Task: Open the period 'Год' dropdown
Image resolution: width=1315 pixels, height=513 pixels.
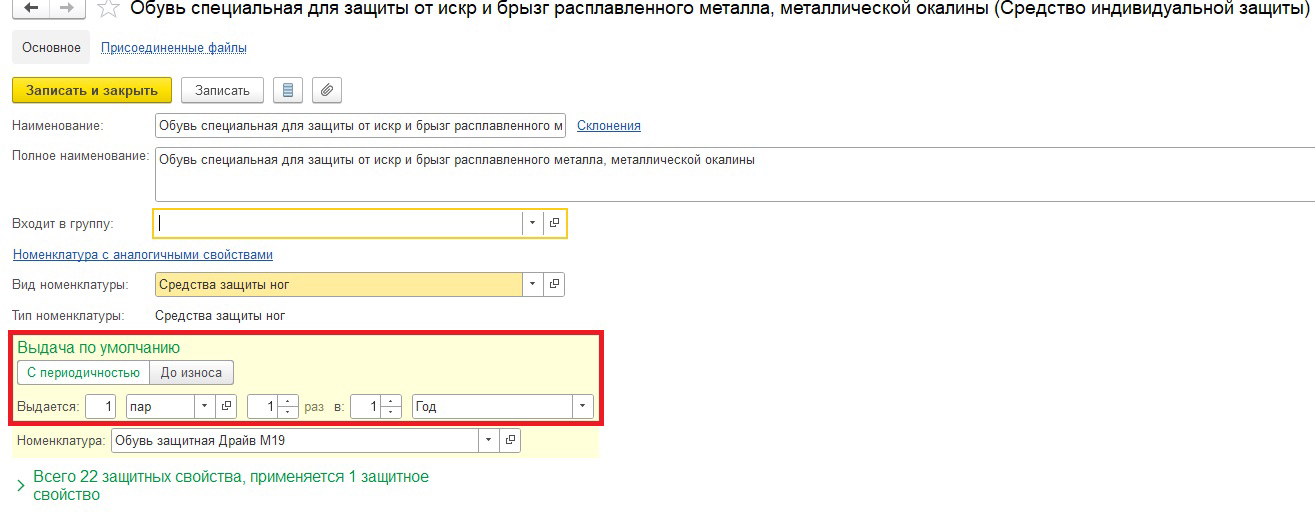Action: tap(583, 407)
